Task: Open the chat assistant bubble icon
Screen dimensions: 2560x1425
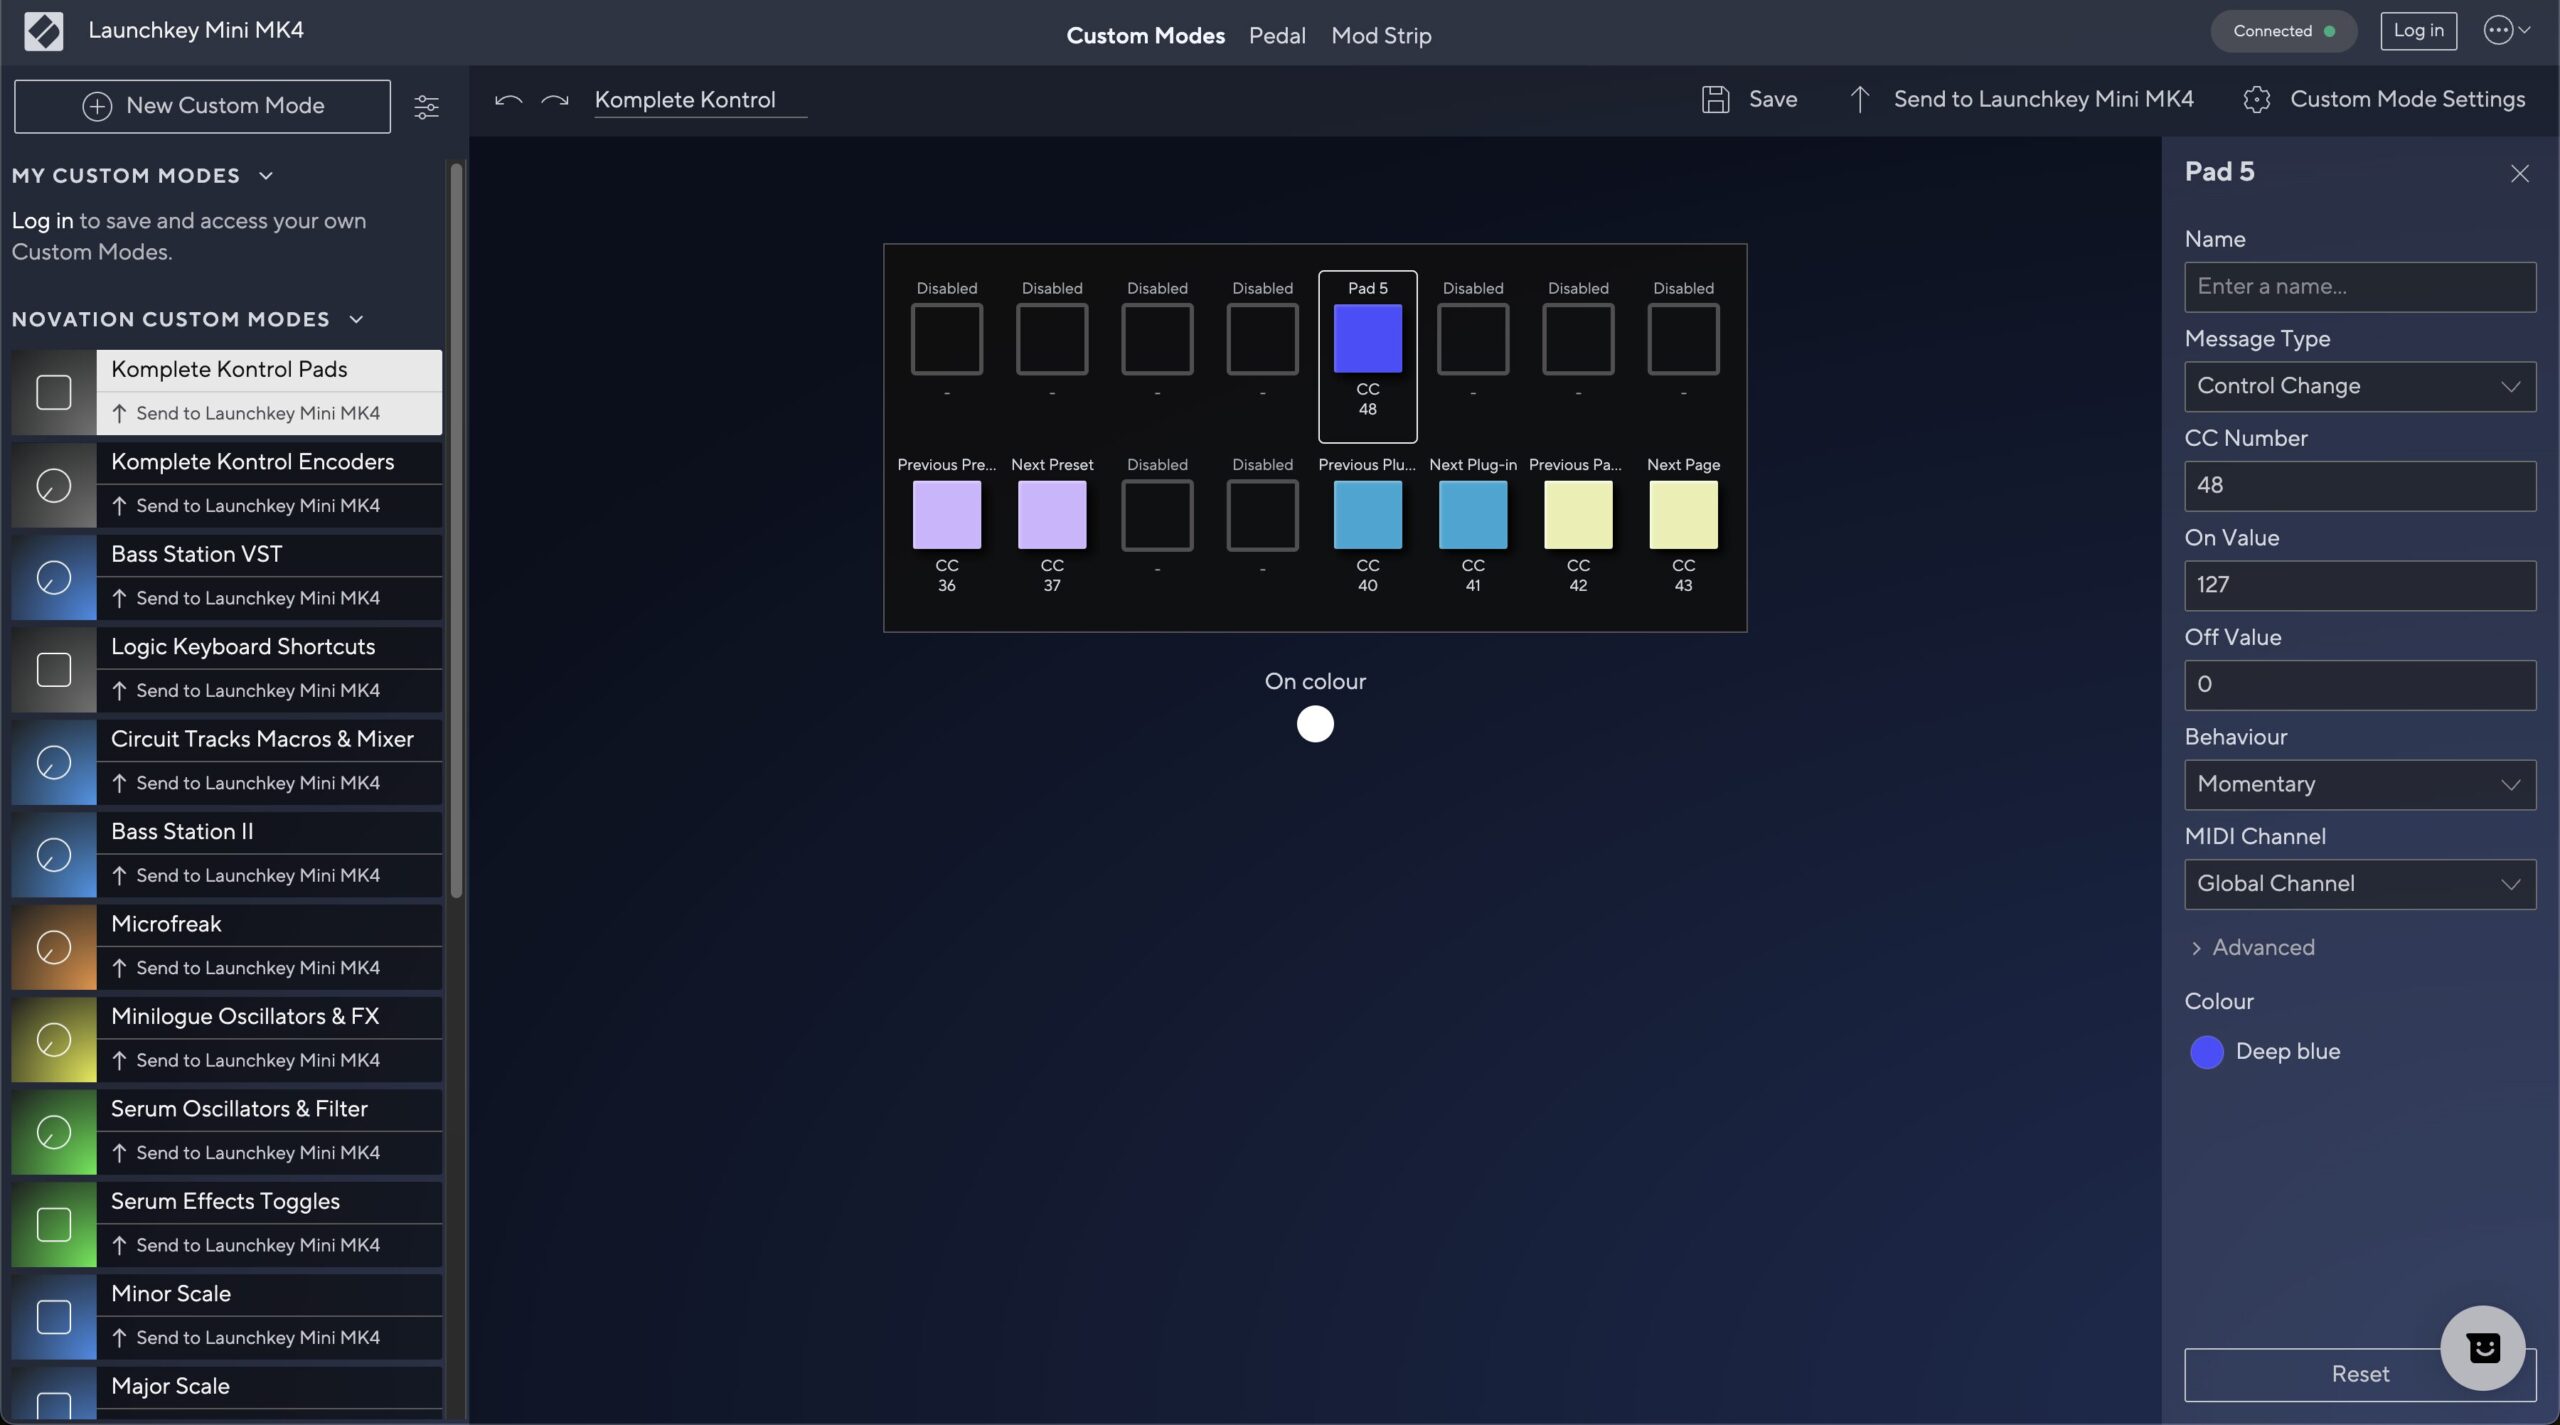Action: coord(2482,1347)
